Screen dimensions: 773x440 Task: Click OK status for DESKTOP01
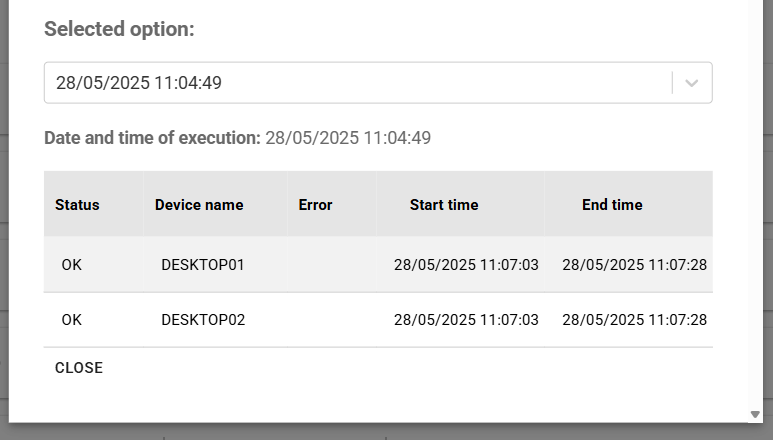point(72,265)
